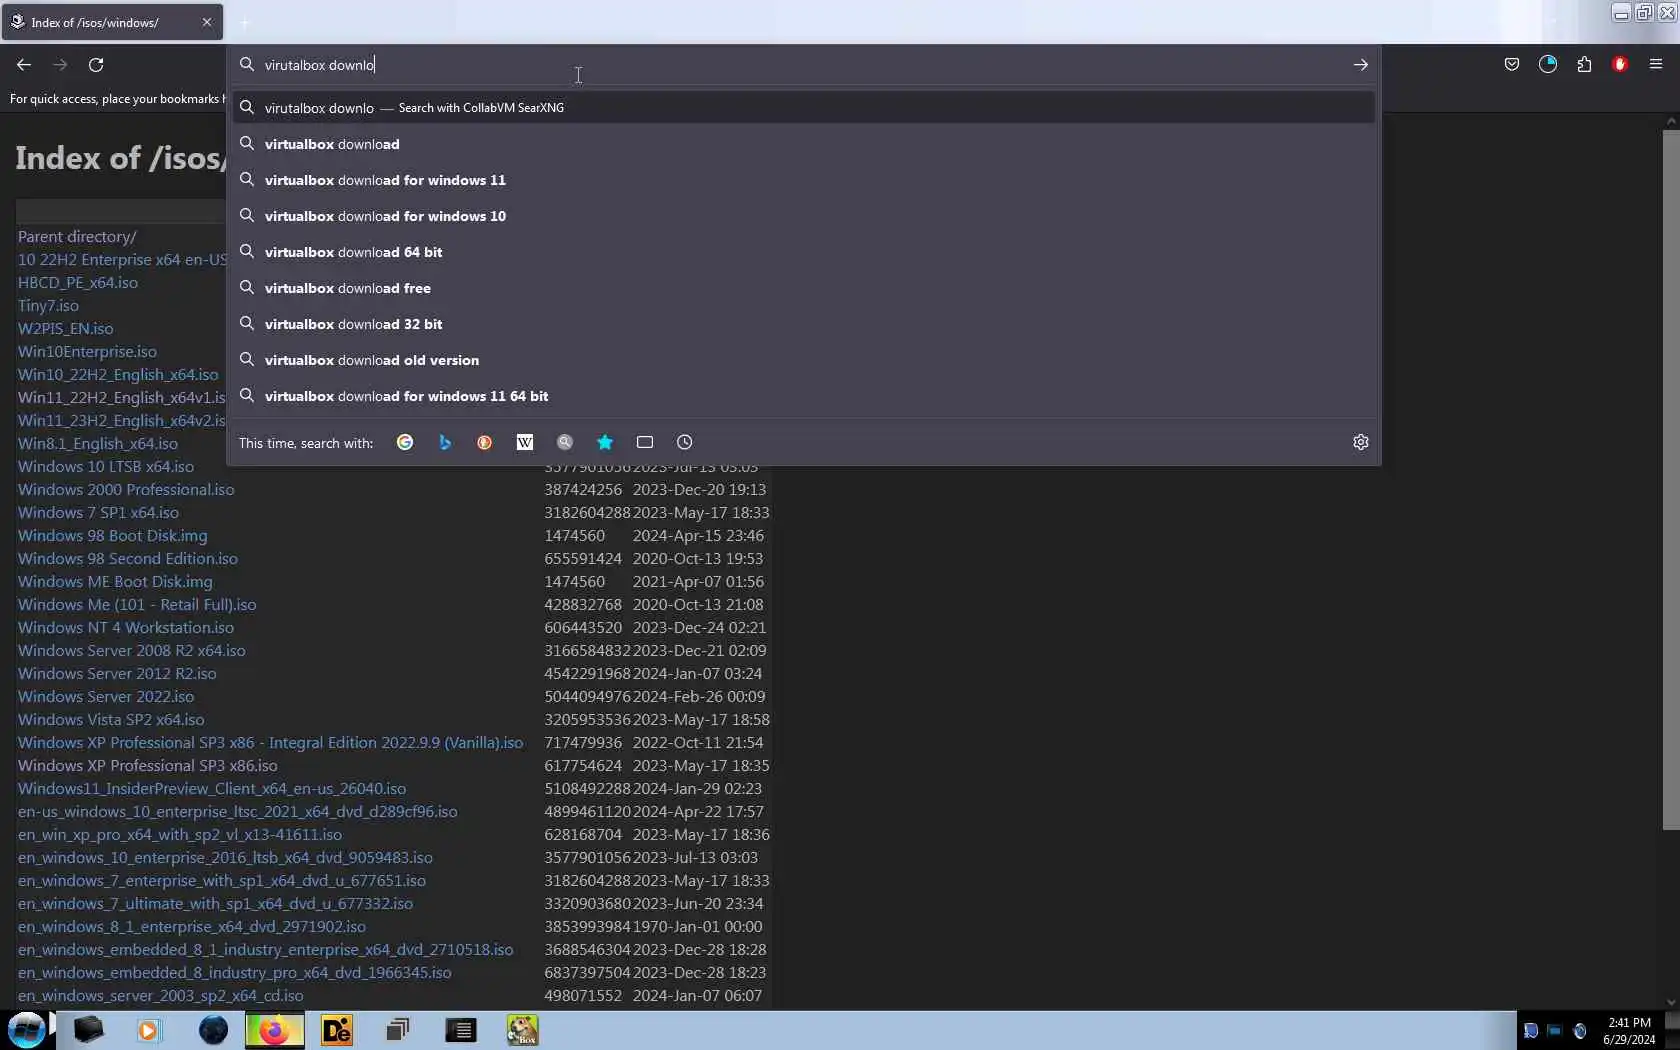Open the Box gopher application in the taskbar
The height and width of the screenshot is (1050, 1680).
pyautogui.click(x=522, y=1030)
